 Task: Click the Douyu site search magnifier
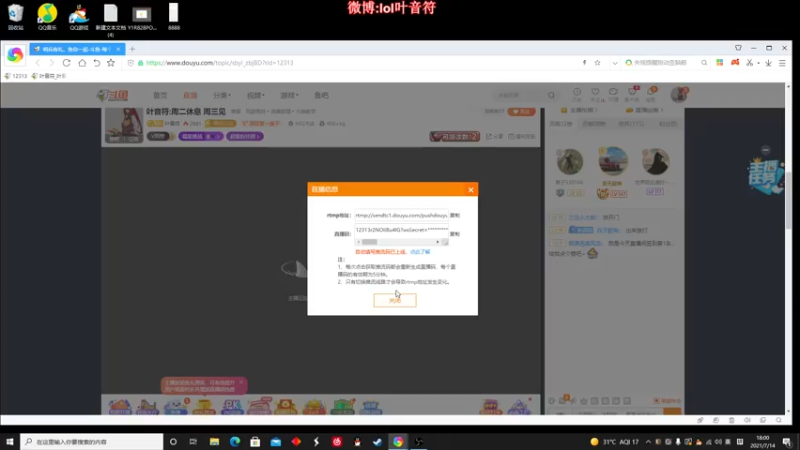551,95
